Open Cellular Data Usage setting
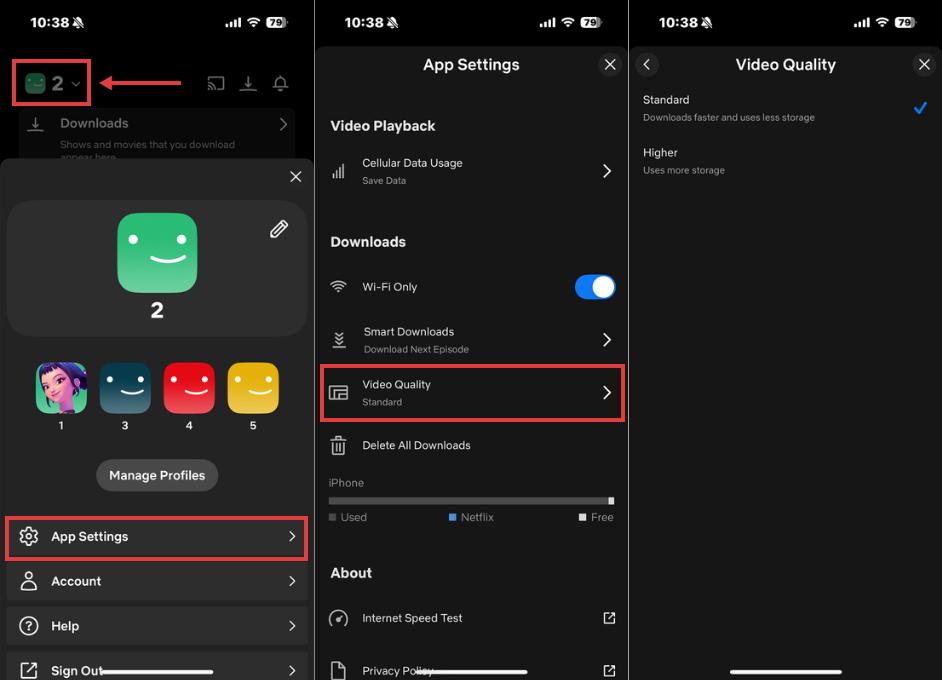Viewport: 942px width, 680px height. pyautogui.click(x=472, y=171)
